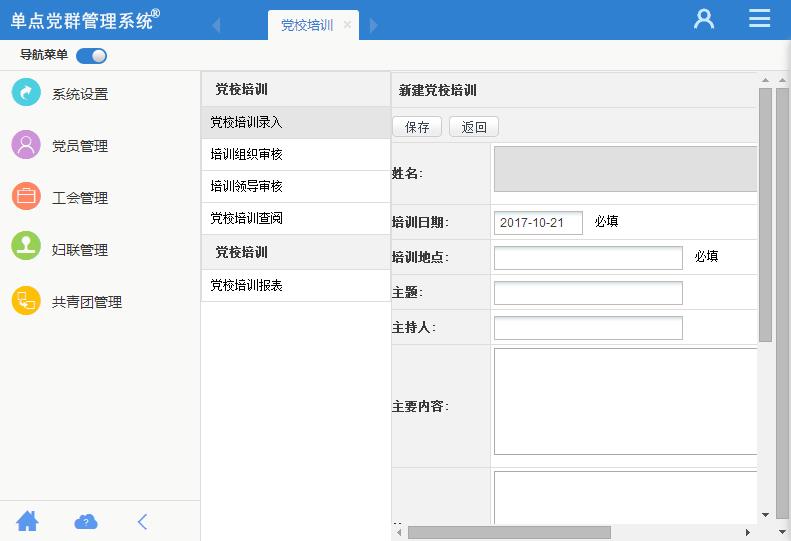Select 党校培训查阅 in submenu
This screenshot has width=791, height=541.
(296, 218)
